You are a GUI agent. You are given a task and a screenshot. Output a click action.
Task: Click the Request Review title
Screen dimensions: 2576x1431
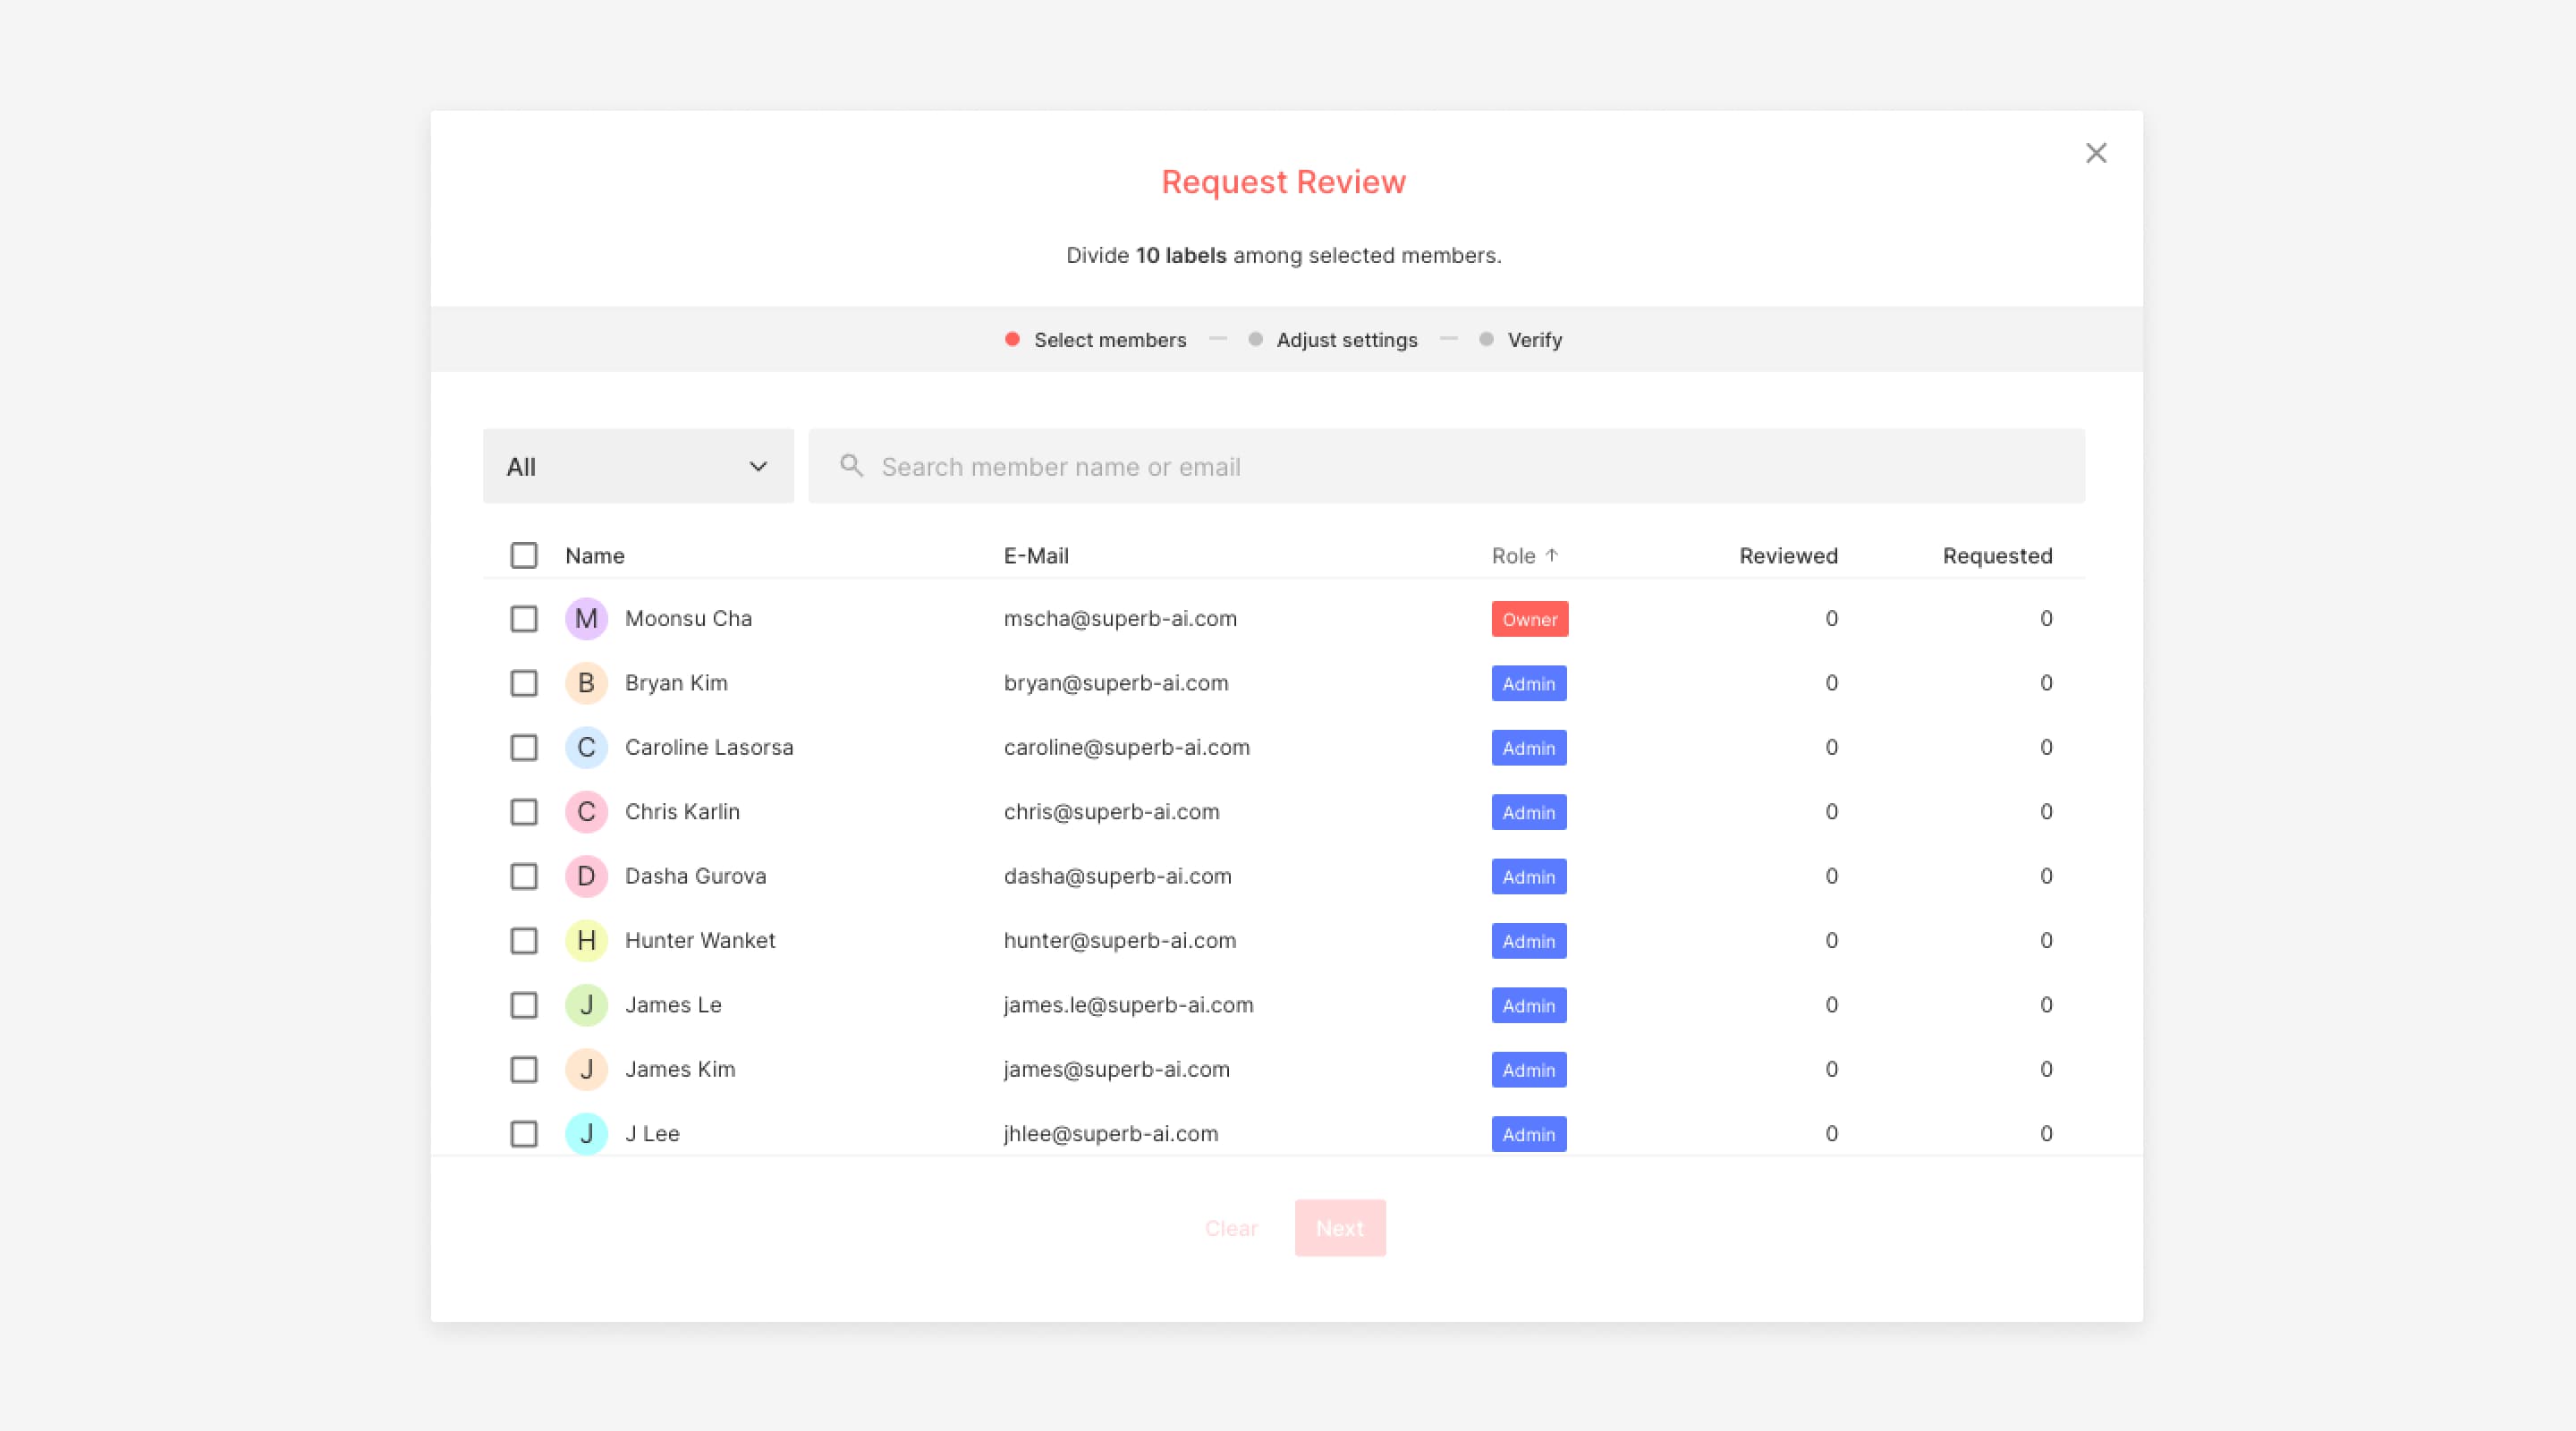1283,182
